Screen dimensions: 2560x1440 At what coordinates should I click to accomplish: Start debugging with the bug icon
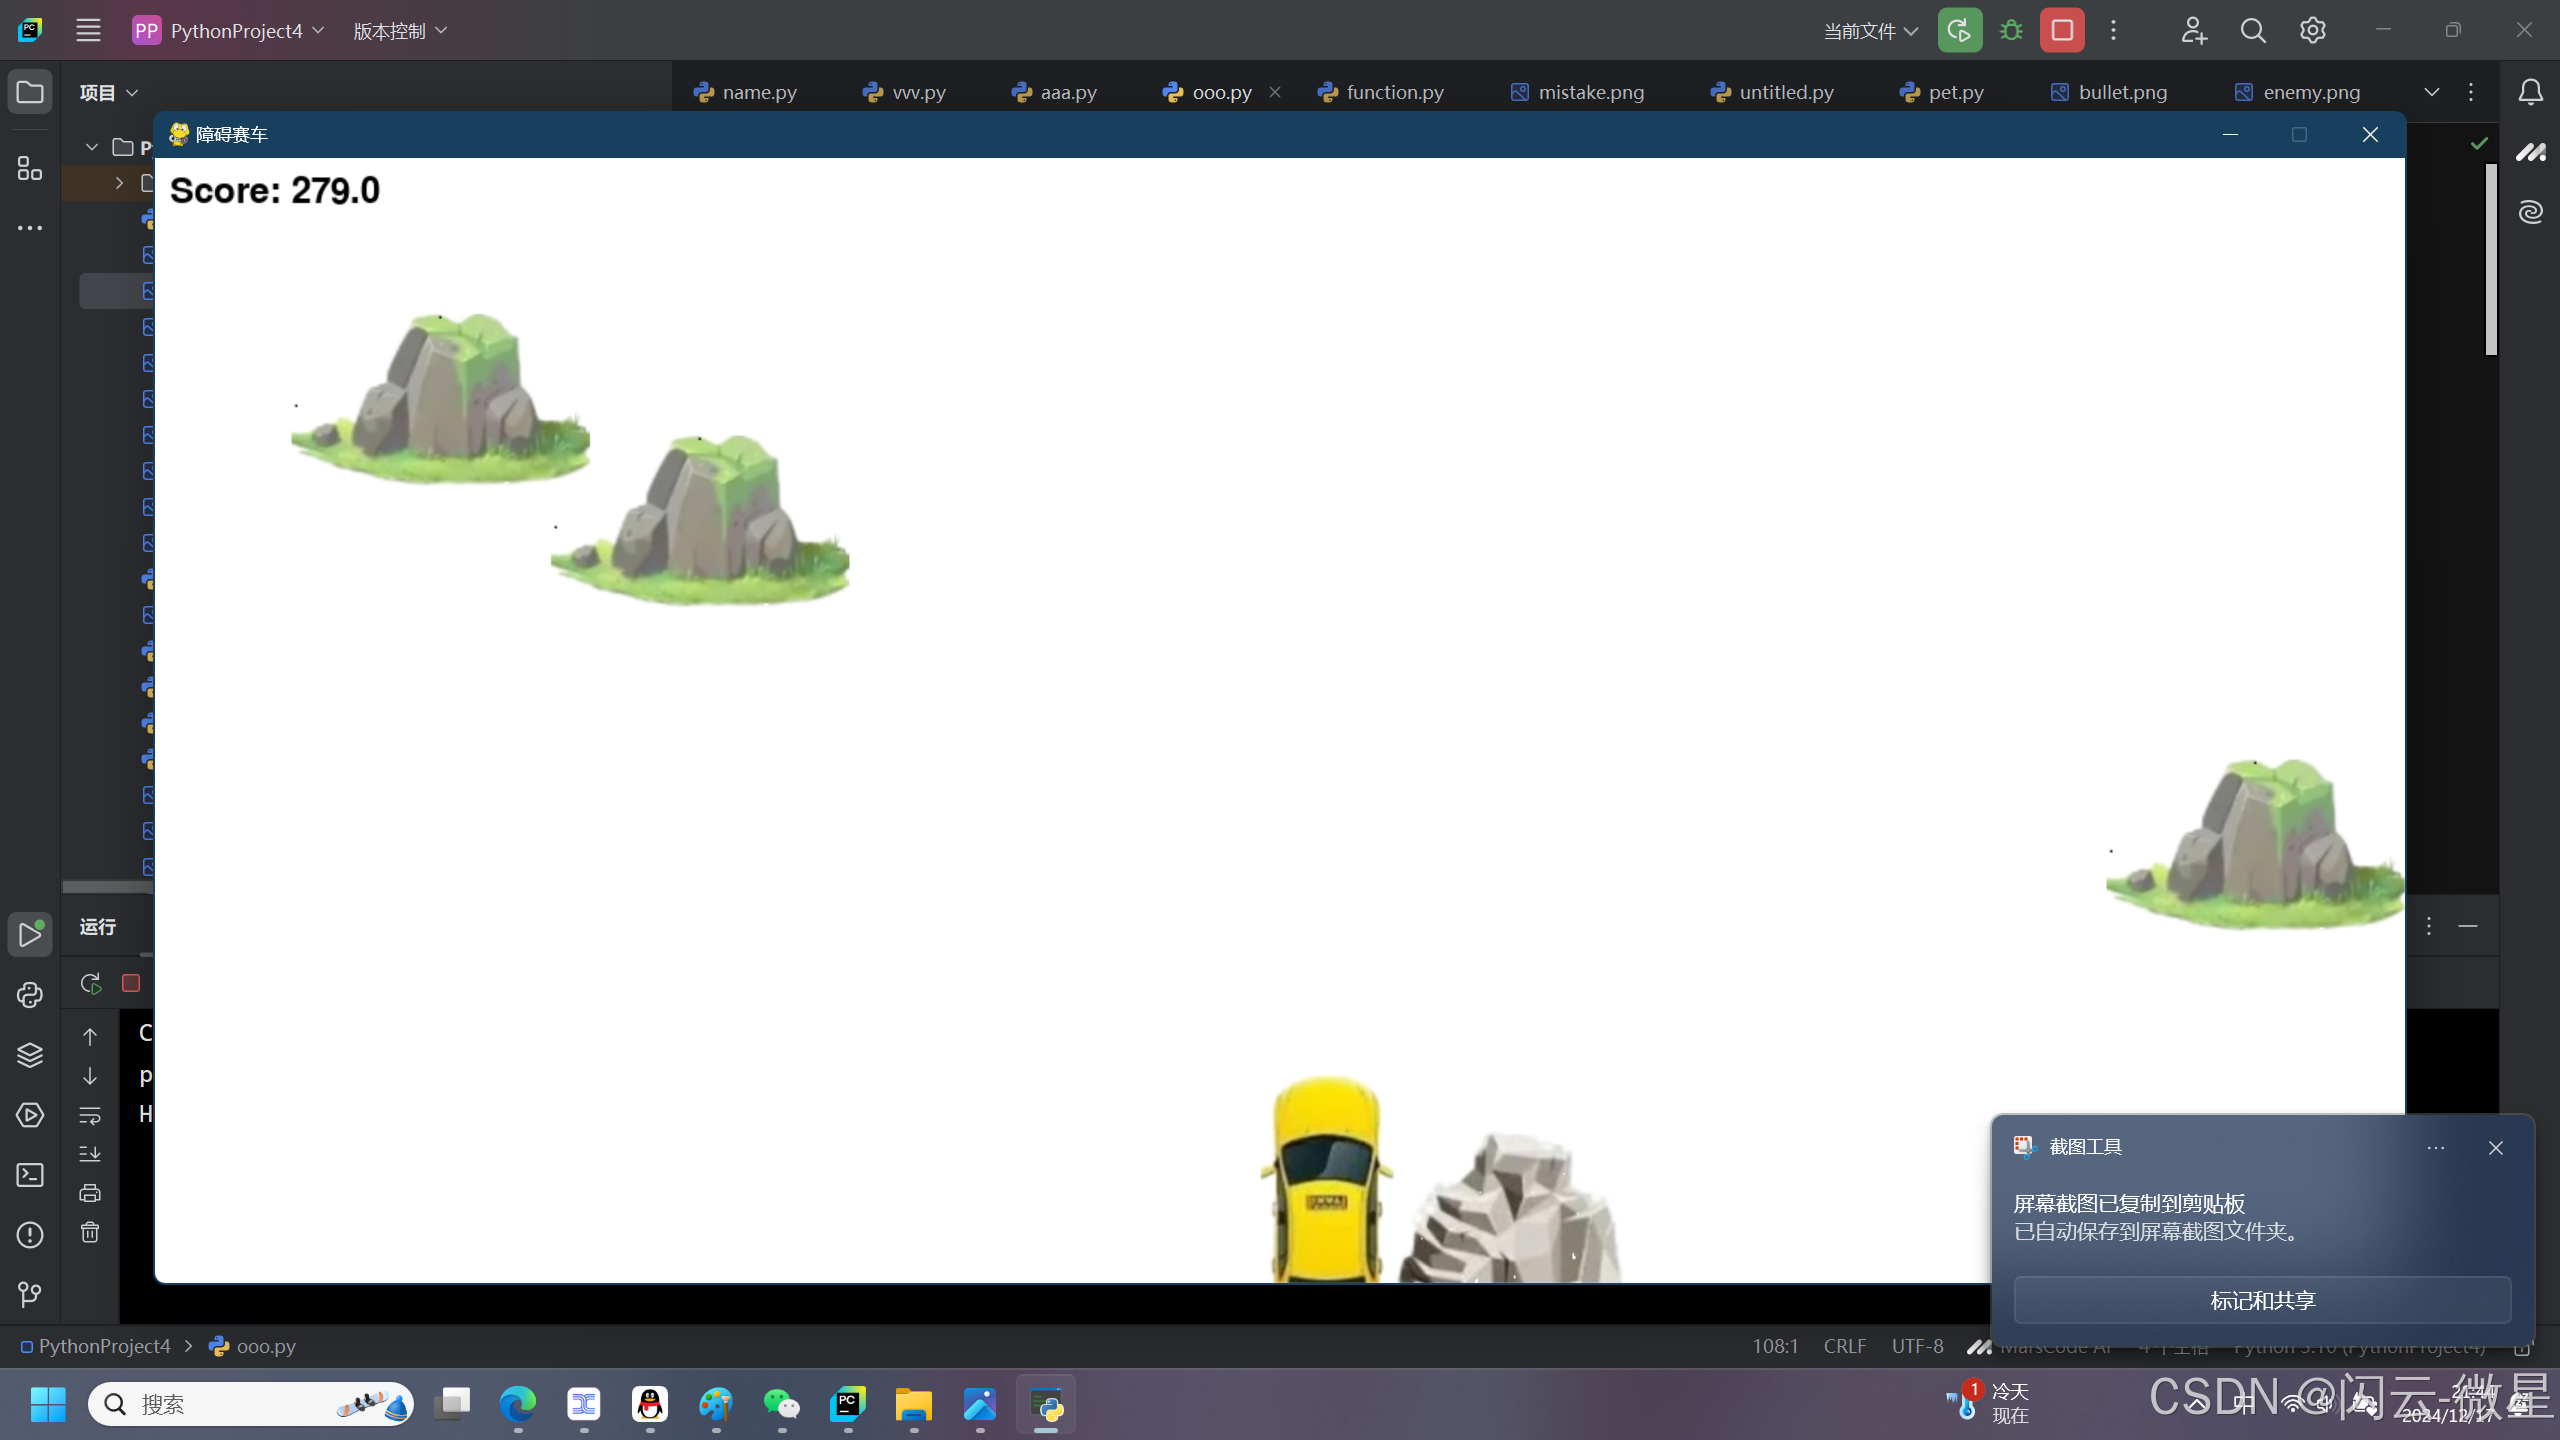click(x=2011, y=30)
